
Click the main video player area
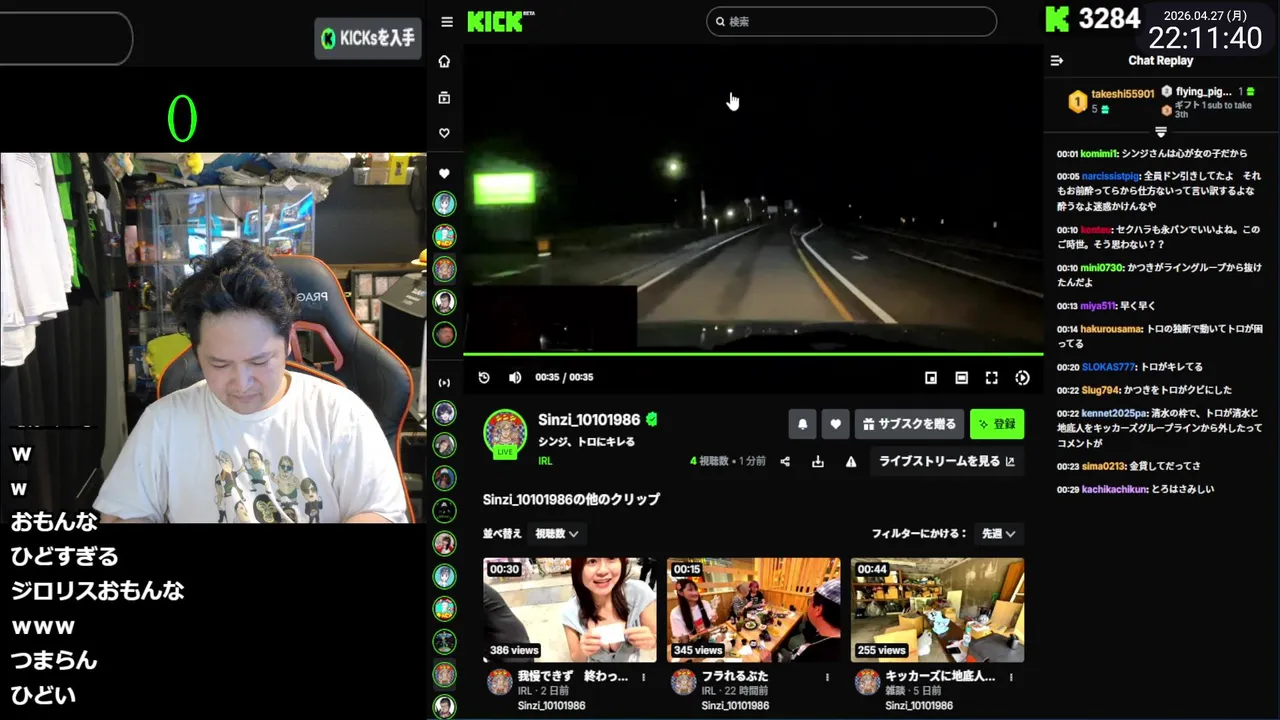pyautogui.click(x=753, y=198)
